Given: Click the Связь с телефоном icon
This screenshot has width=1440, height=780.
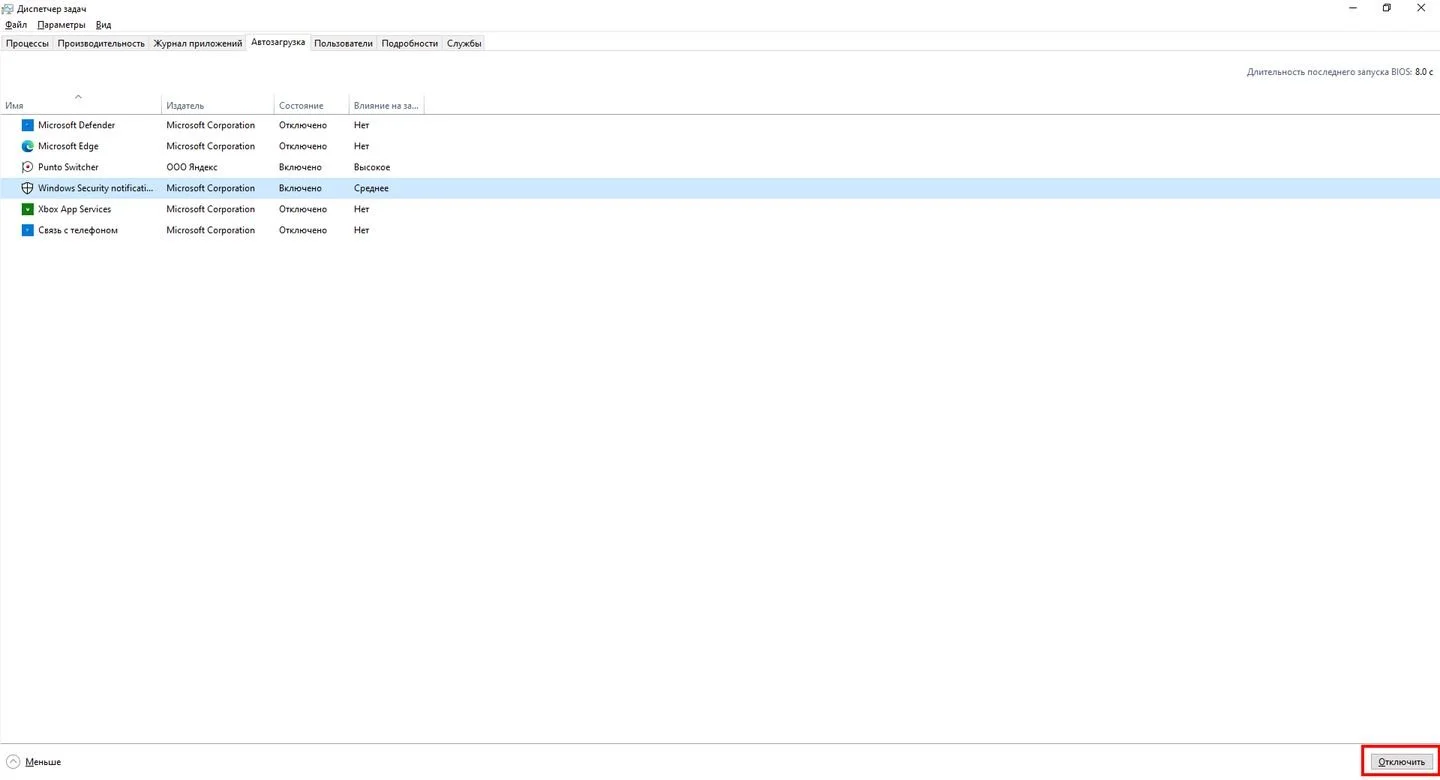Looking at the screenshot, I should [x=27, y=230].
